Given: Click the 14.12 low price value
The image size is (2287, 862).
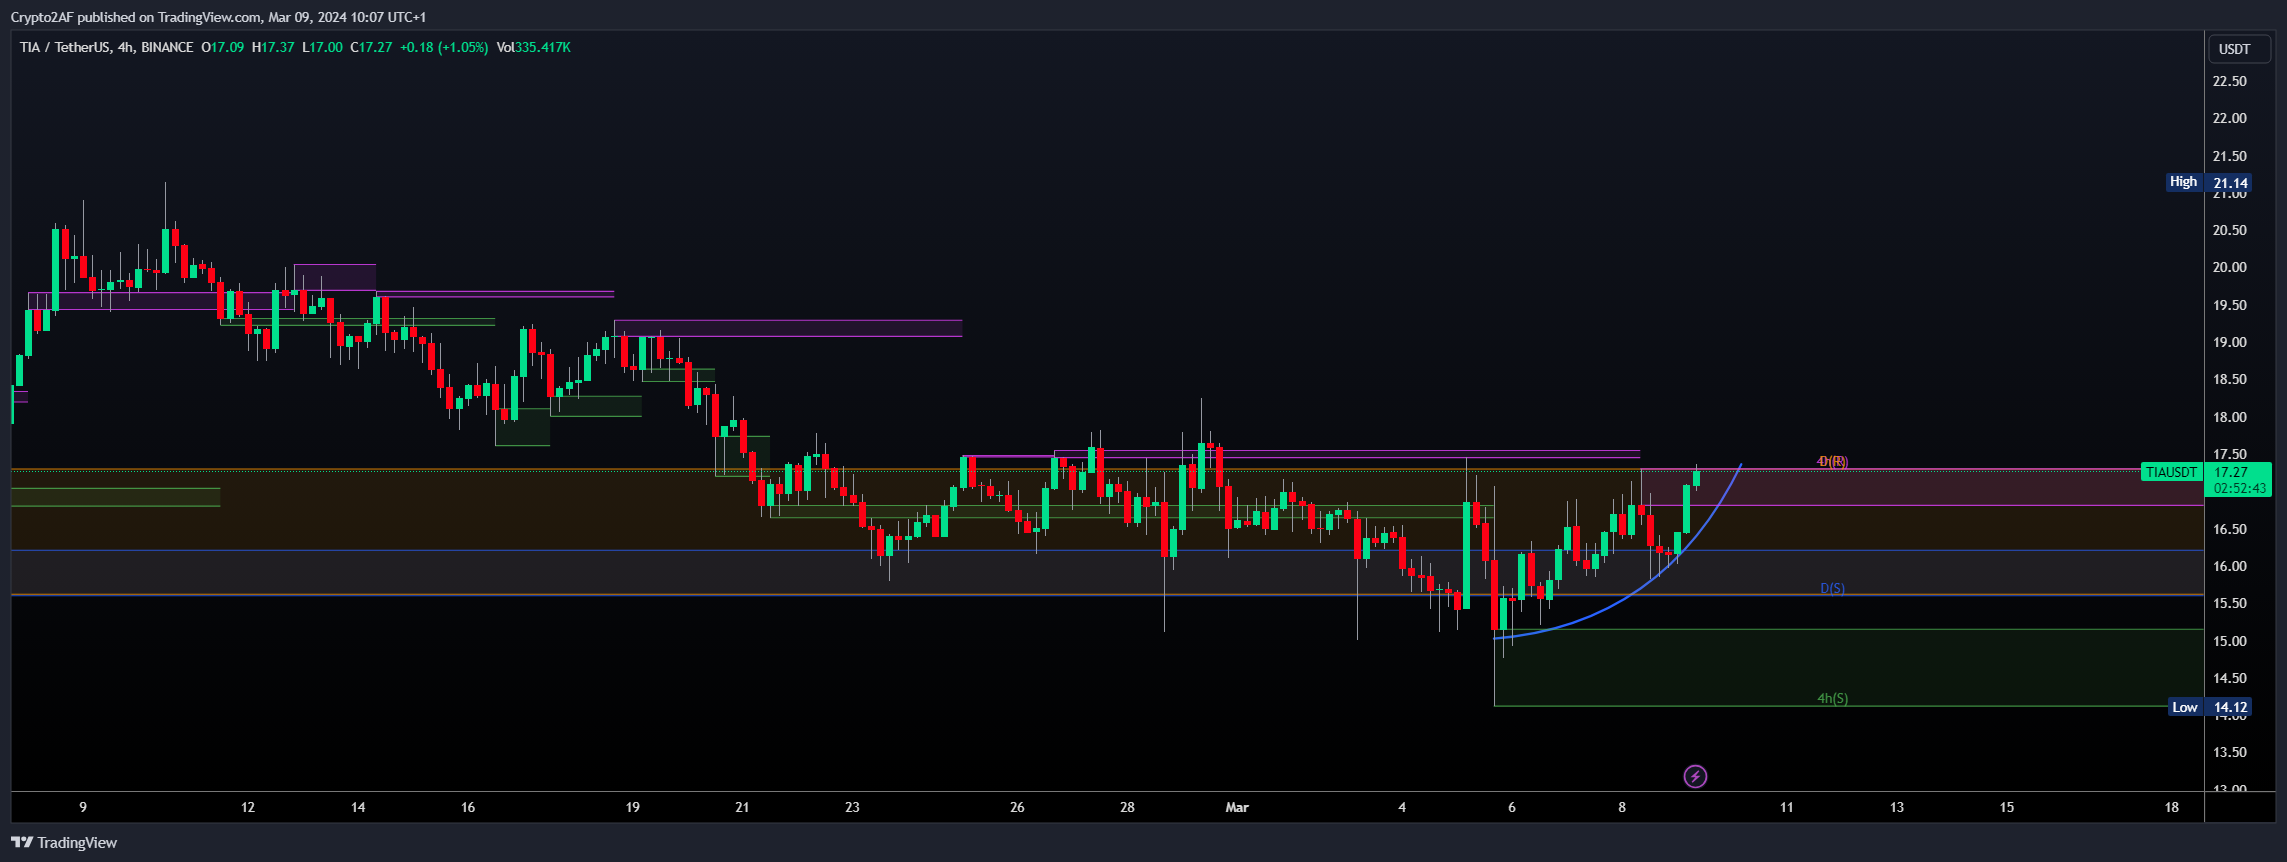Looking at the screenshot, I should [x=2230, y=707].
